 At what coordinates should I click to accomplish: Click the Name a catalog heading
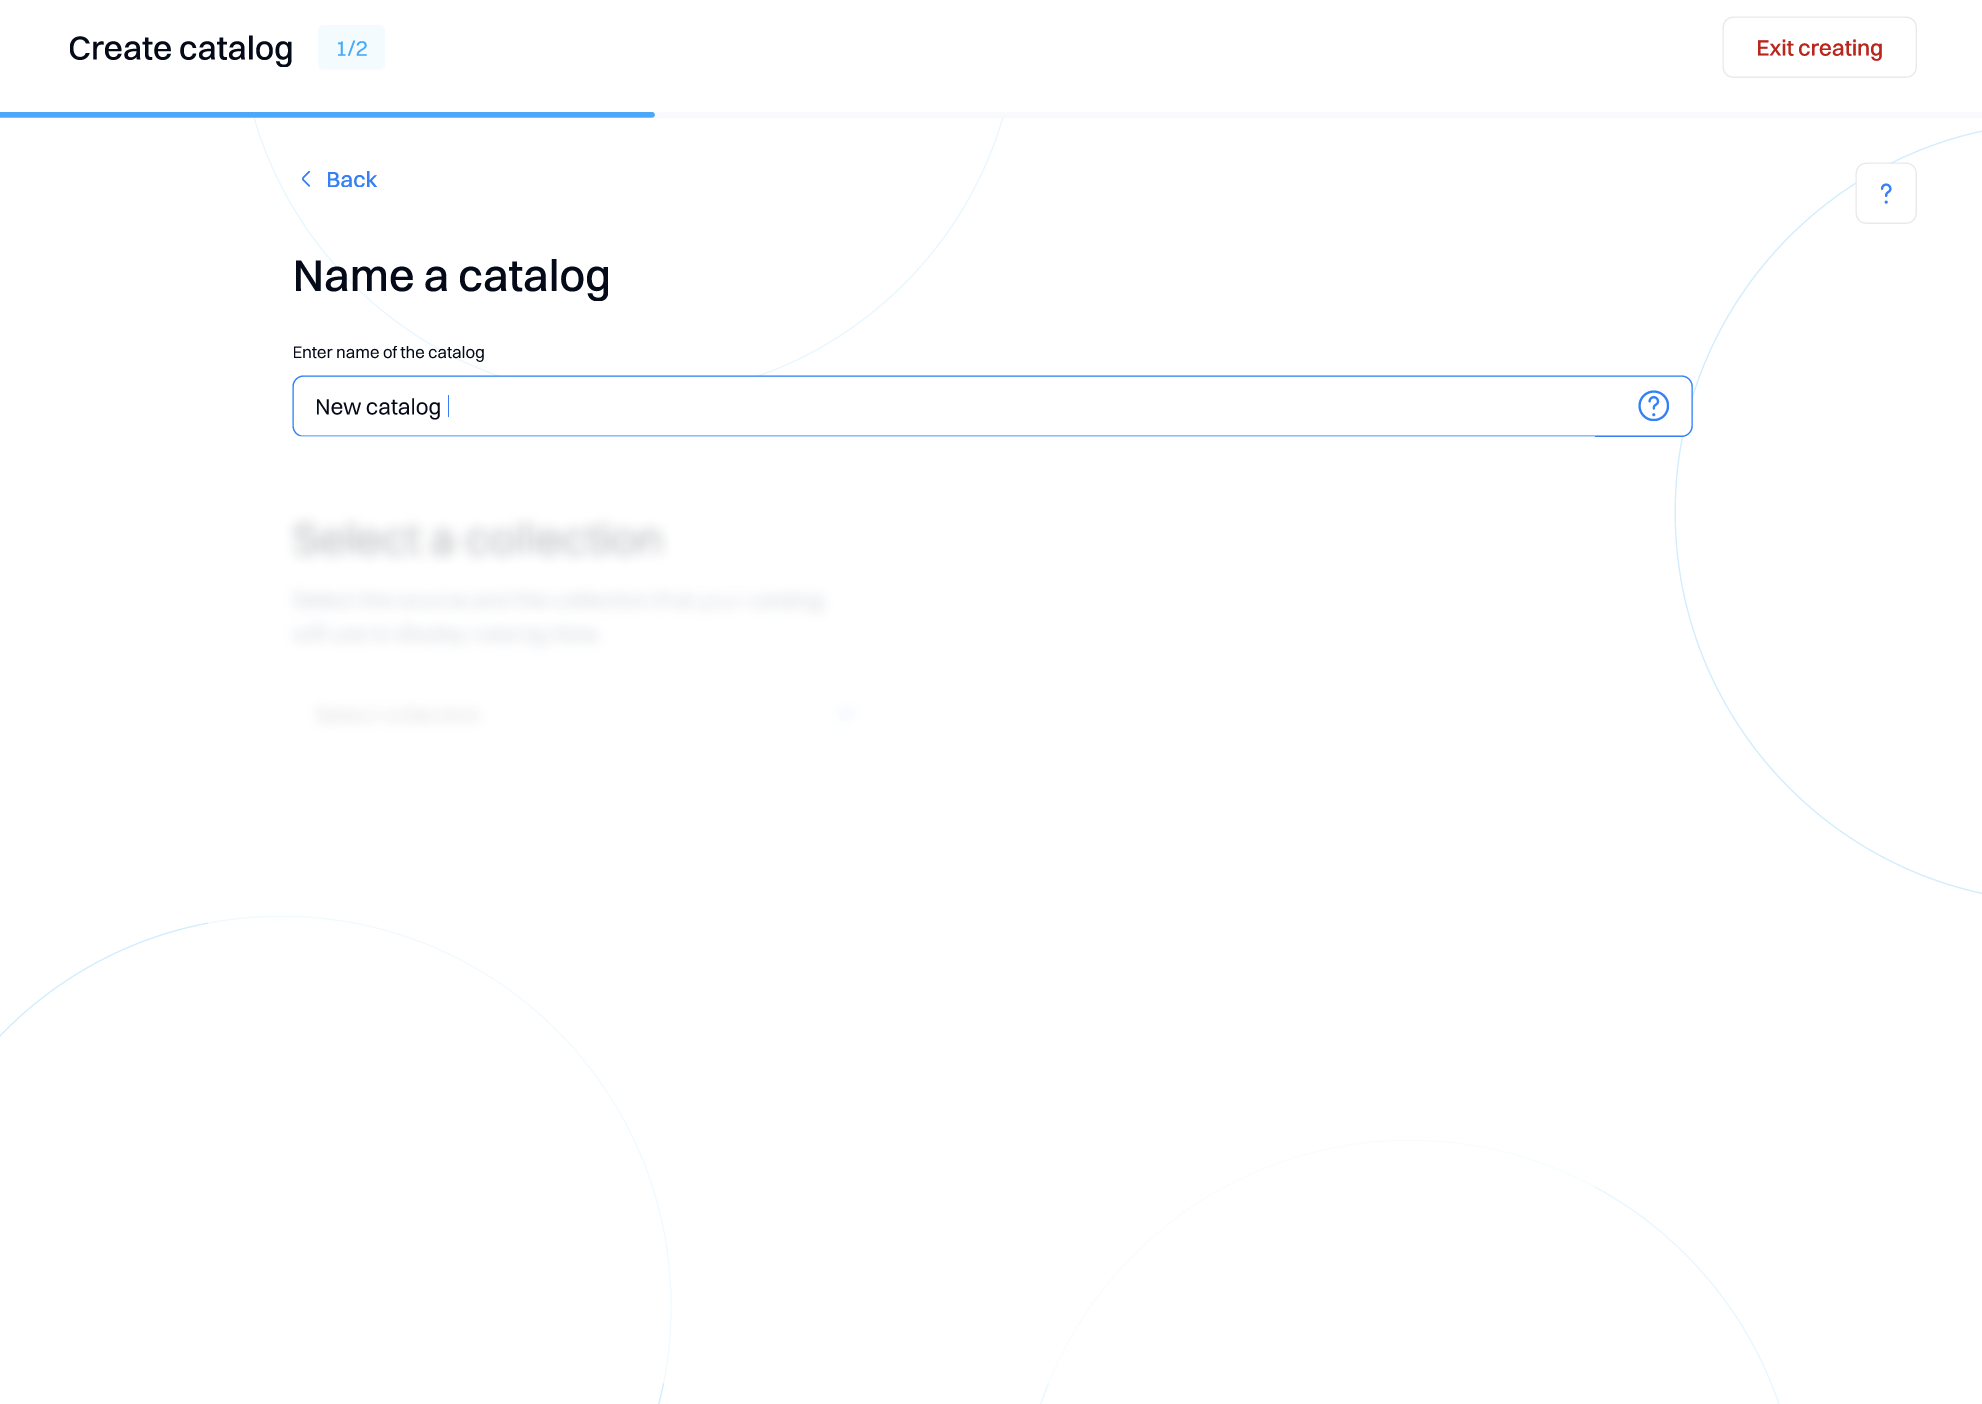click(451, 276)
